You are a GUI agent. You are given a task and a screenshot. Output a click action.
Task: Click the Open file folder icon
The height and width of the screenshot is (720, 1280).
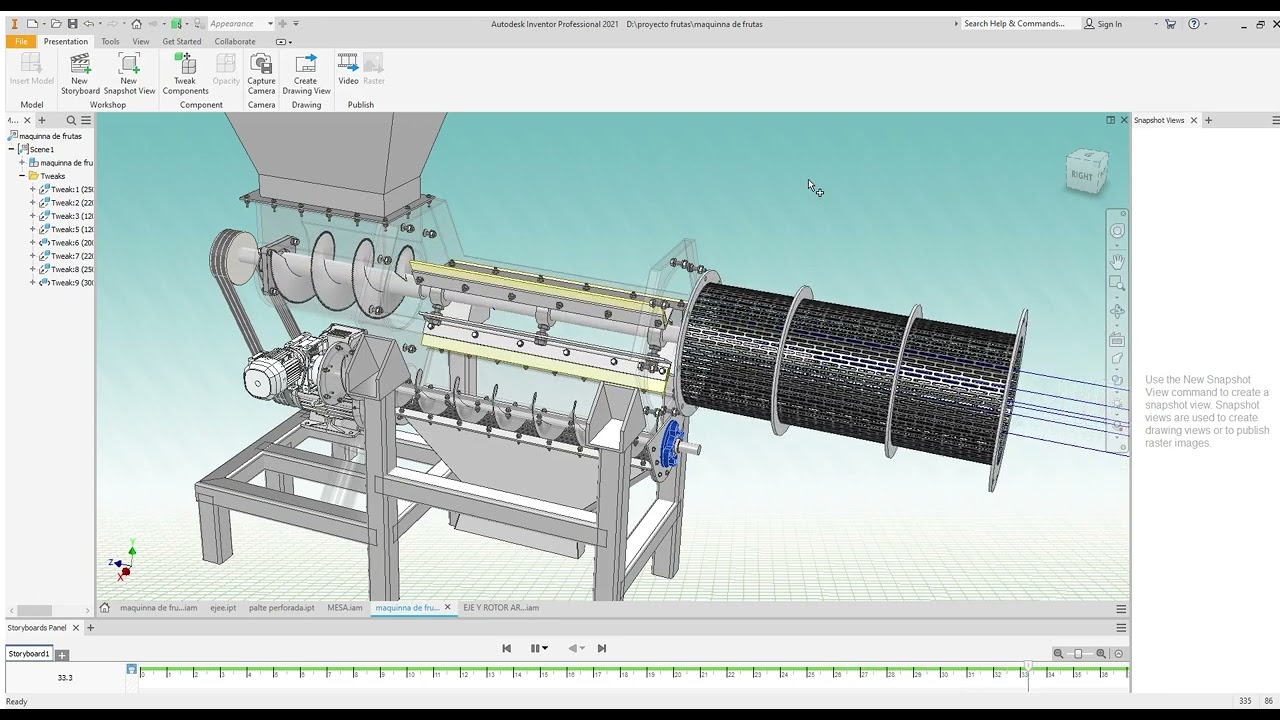click(56, 24)
